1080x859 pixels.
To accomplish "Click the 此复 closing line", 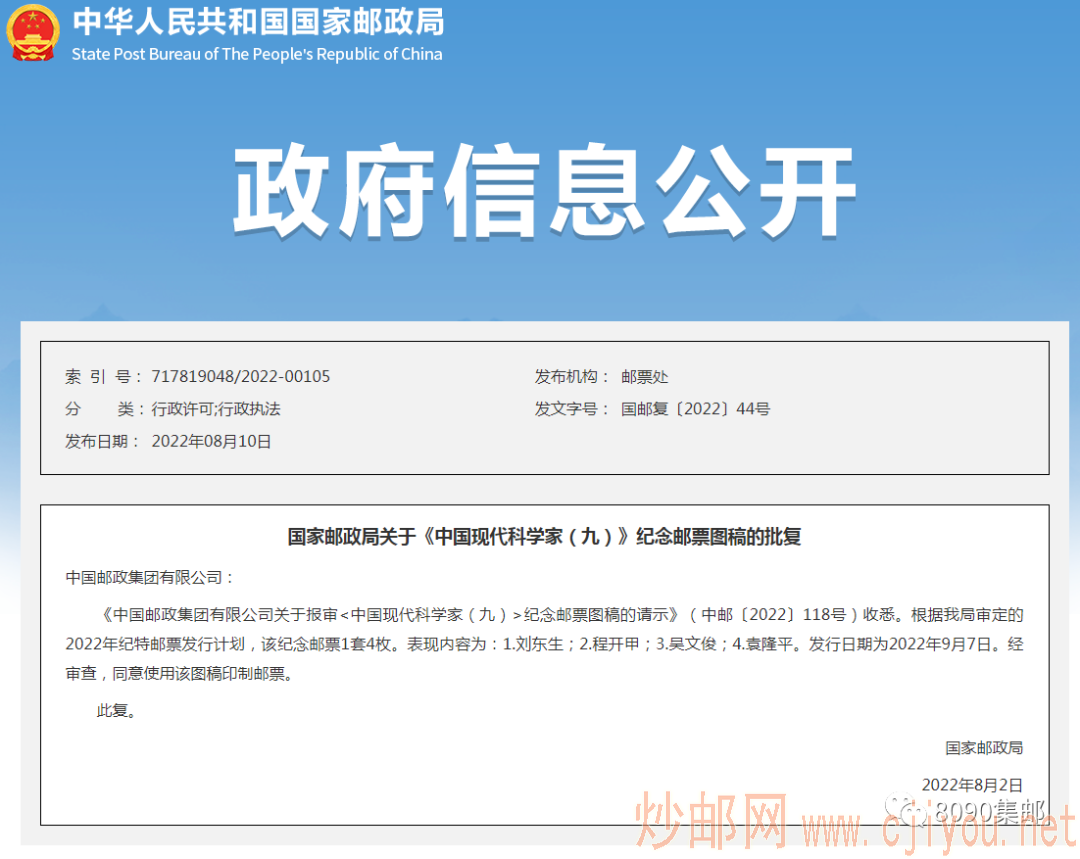I will point(116,711).
